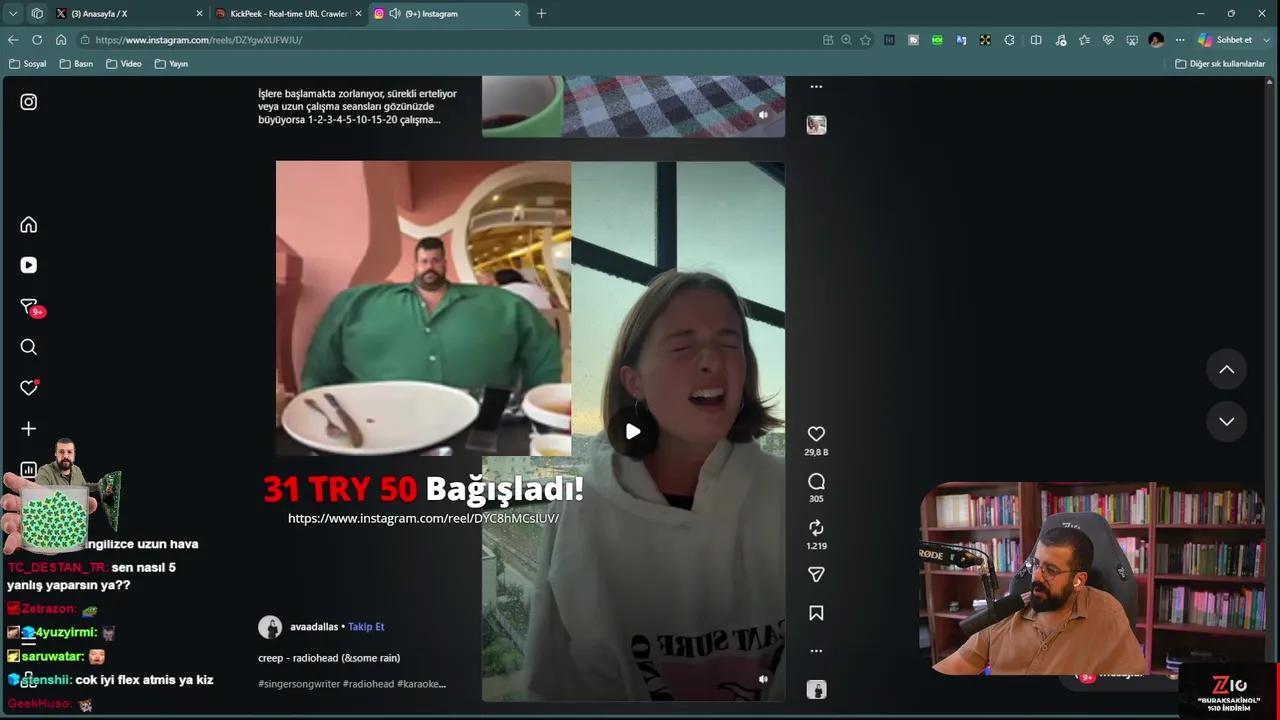Click the previous reel's caption about 1-2-3-4-5-10-15-20

pos(357,107)
